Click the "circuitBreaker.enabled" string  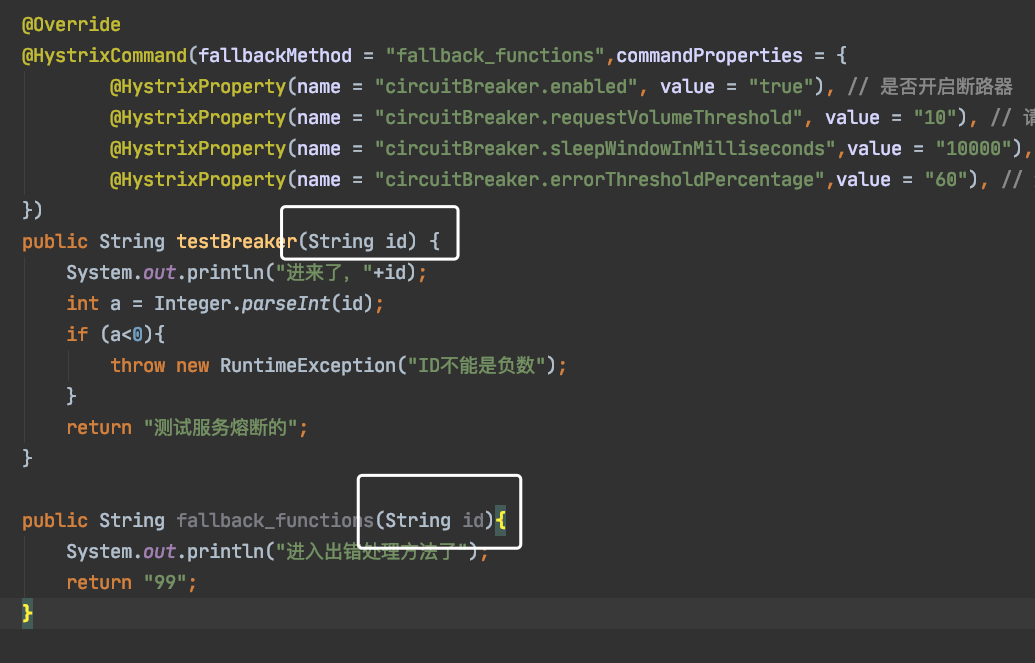point(506,87)
